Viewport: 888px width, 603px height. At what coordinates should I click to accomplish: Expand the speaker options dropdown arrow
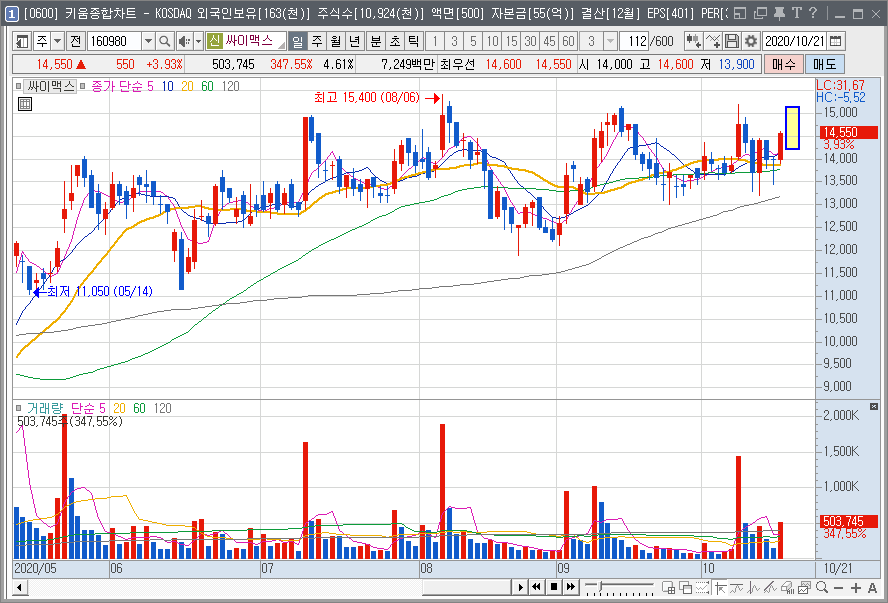click(198, 41)
